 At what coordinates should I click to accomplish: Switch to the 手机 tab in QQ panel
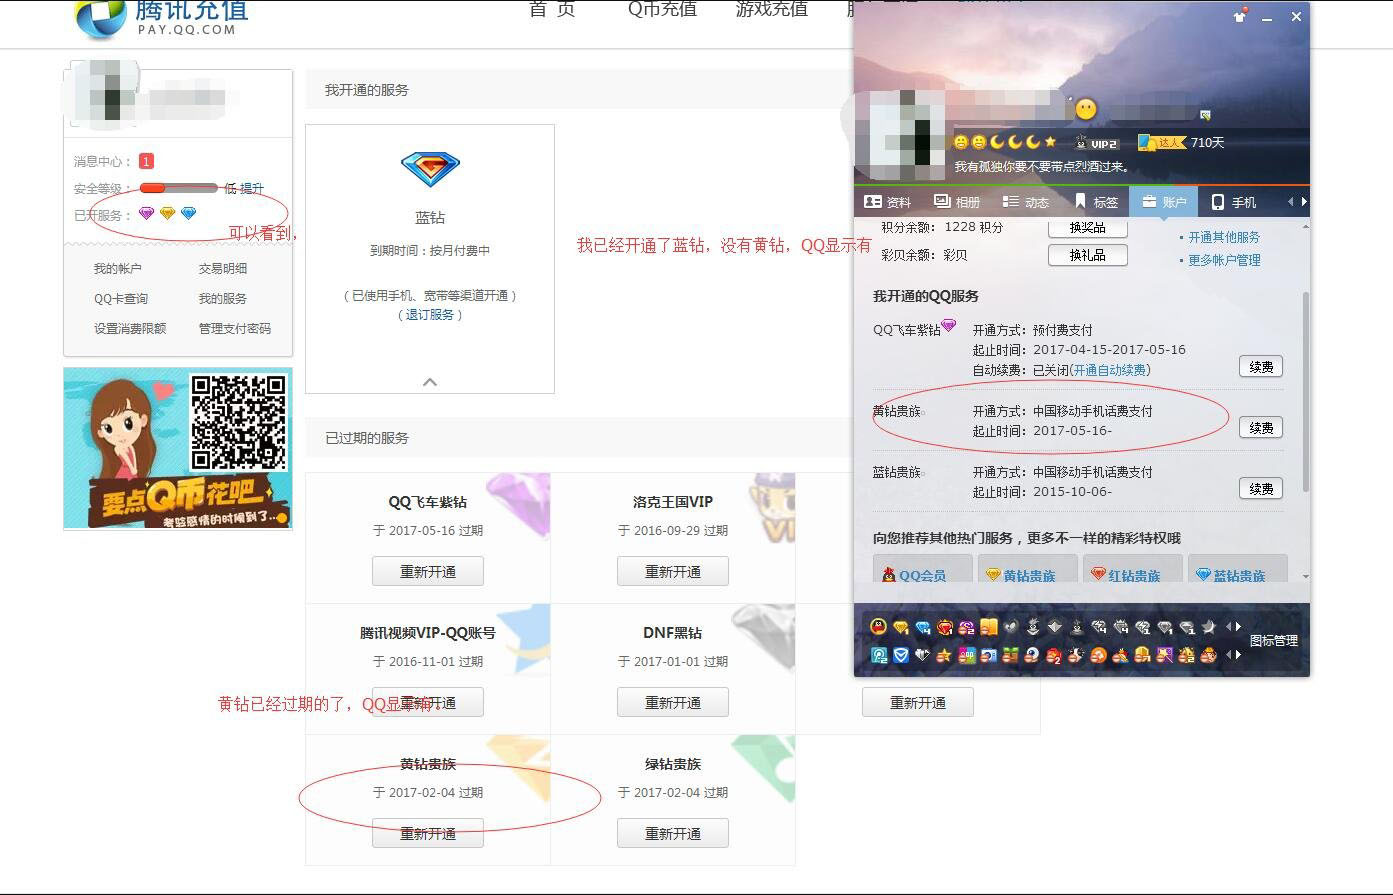pyautogui.click(x=1233, y=201)
